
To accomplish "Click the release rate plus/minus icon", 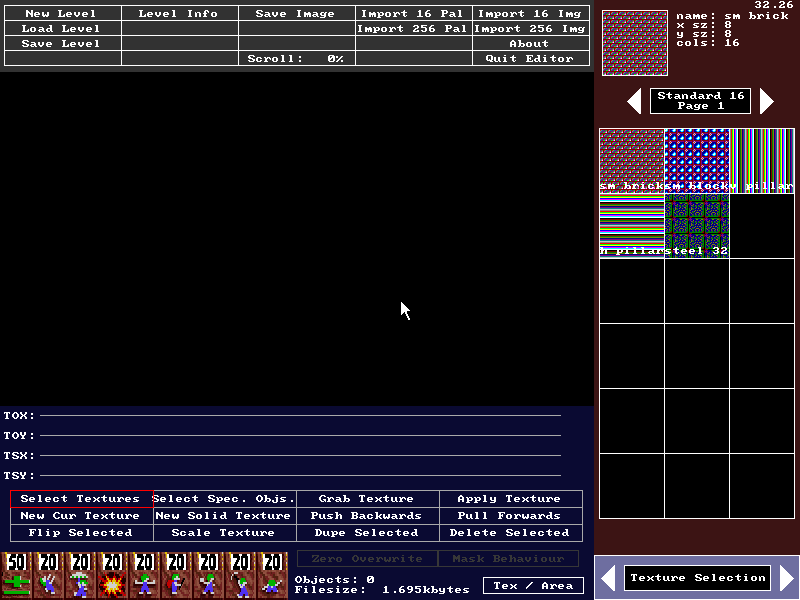I will coord(16,575).
